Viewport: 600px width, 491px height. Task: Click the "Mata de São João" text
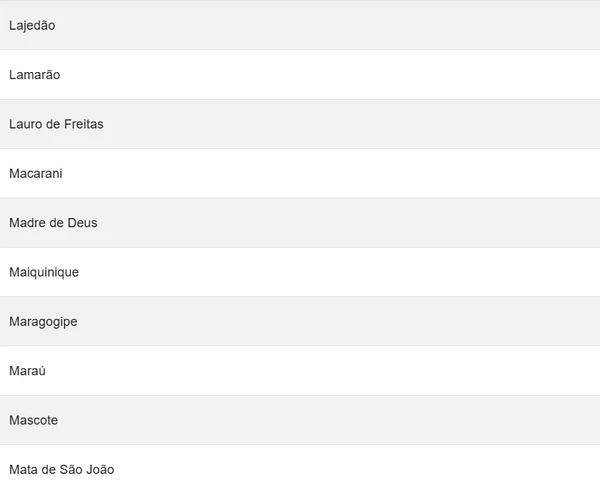click(x=61, y=469)
